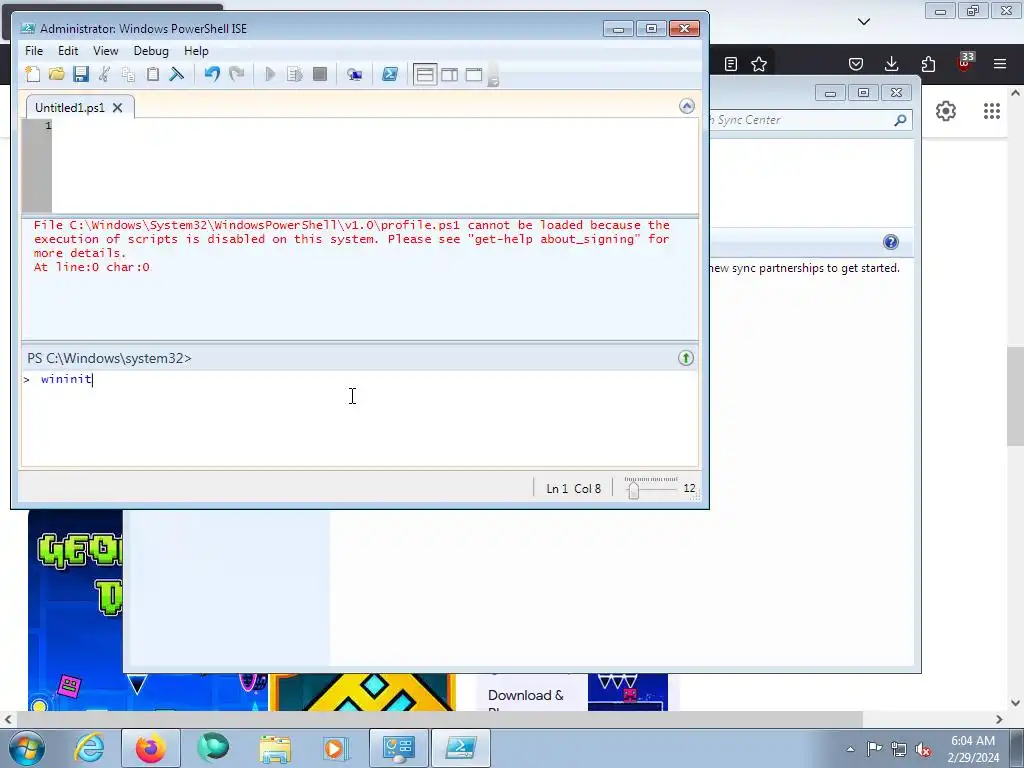The width and height of the screenshot is (1024, 768).
Task: Open the Google apps grid icon
Action: click(x=992, y=111)
